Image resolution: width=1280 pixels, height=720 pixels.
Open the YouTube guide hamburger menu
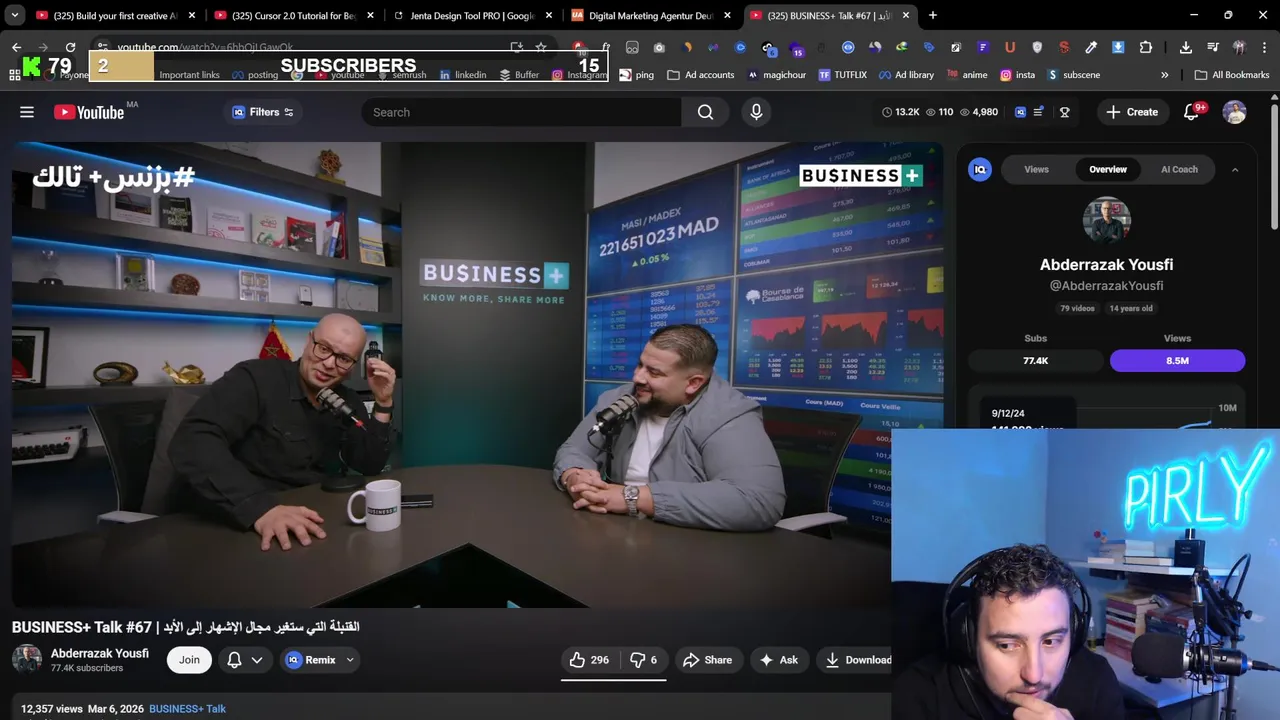click(27, 112)
